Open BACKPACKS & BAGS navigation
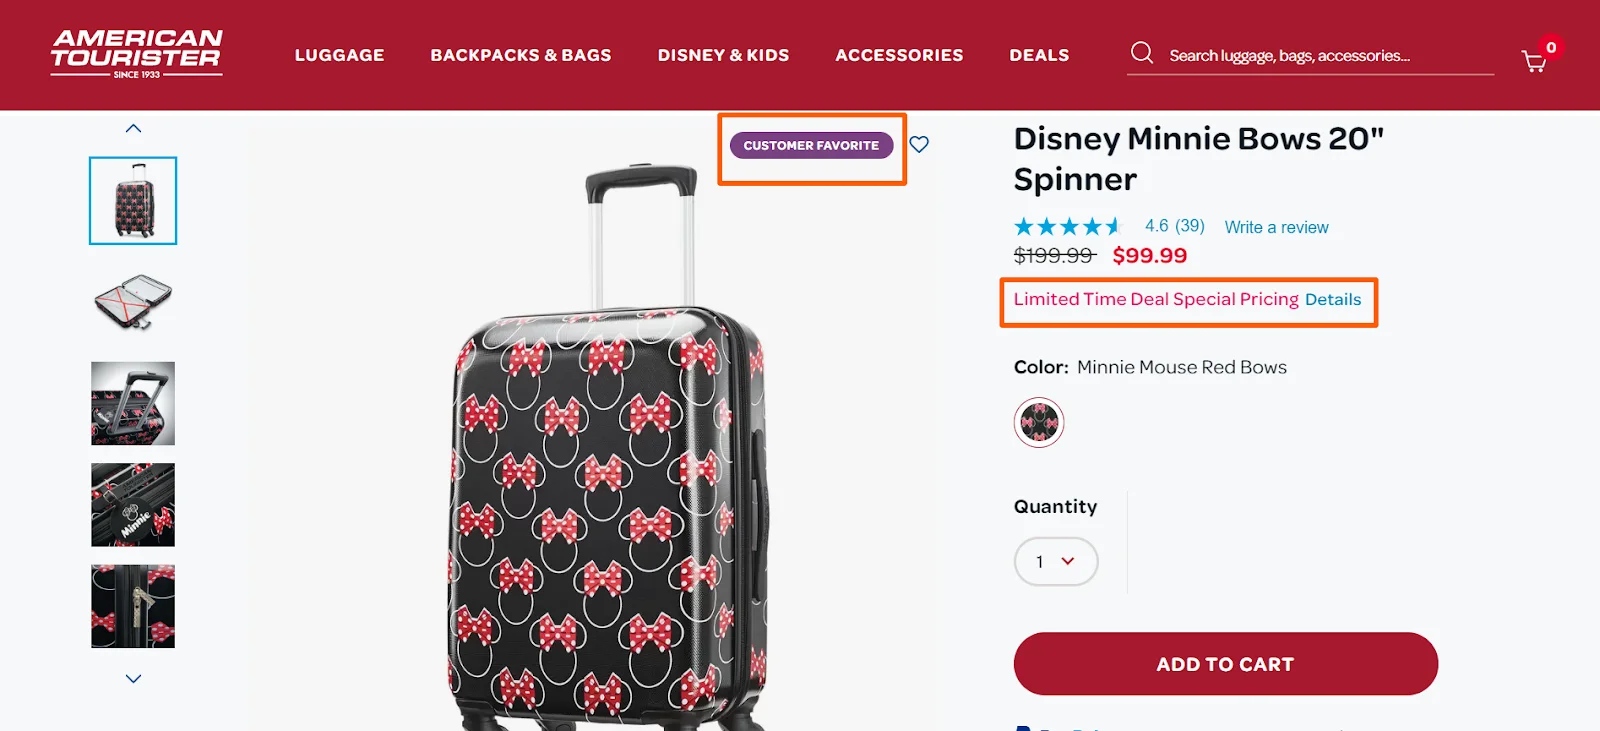This screenshot has width=1600, height=731. coord(521,55)
